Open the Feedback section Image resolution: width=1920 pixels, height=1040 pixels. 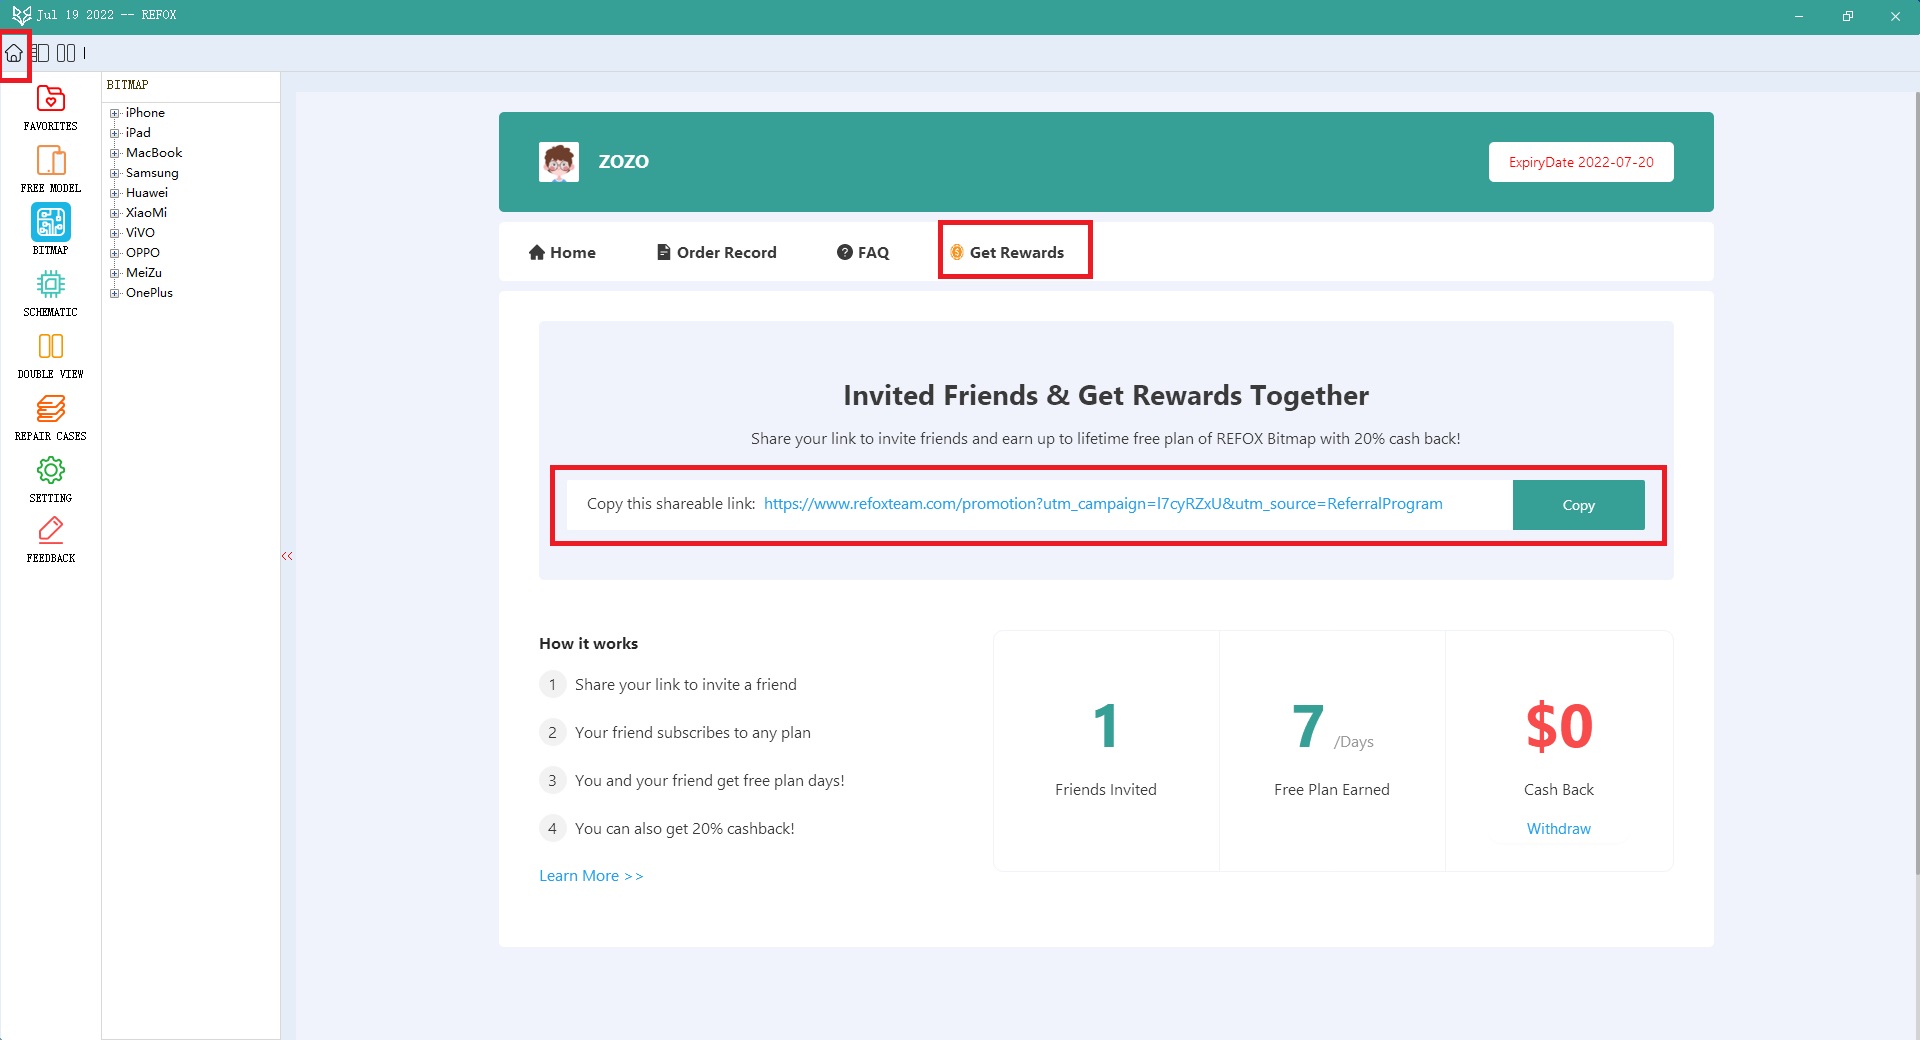coord(51,541)
